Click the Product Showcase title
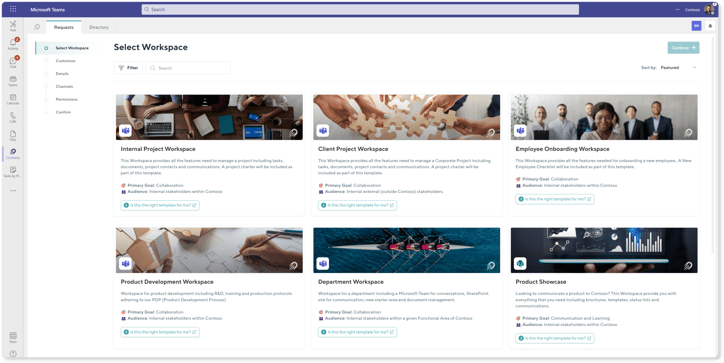The height and width of the screenshot is (363, 724). [541, 282]
